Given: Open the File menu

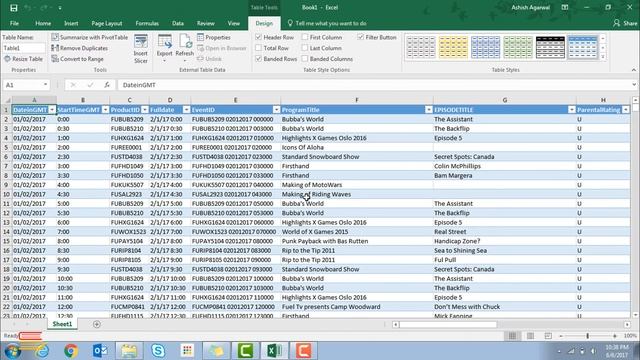Looking at the screenshot, I should [x=14, y=23].
